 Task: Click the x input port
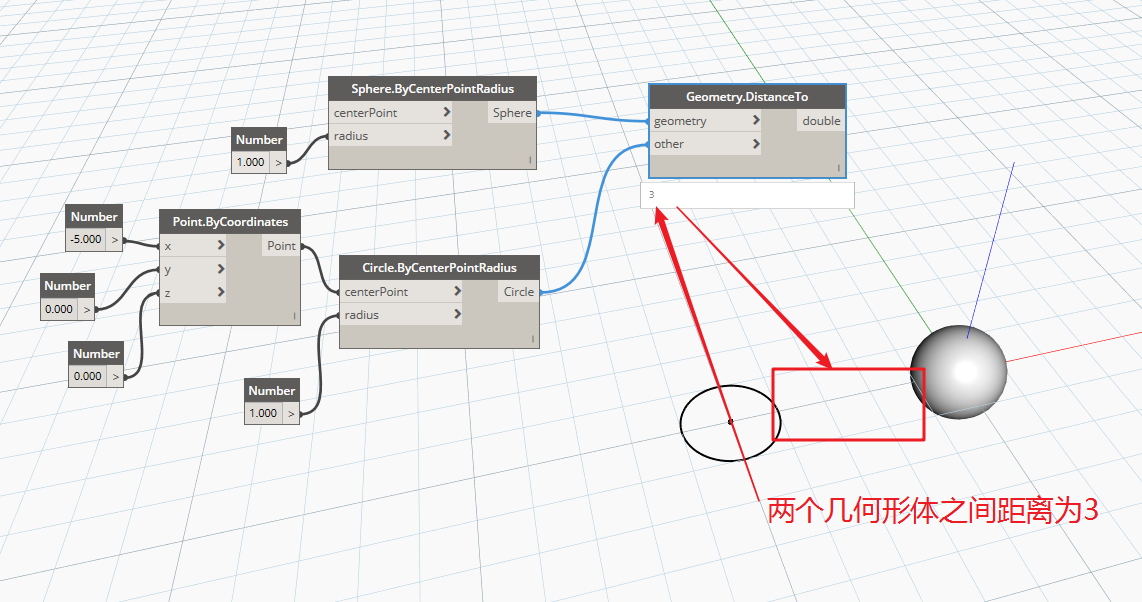coord(193,246)
